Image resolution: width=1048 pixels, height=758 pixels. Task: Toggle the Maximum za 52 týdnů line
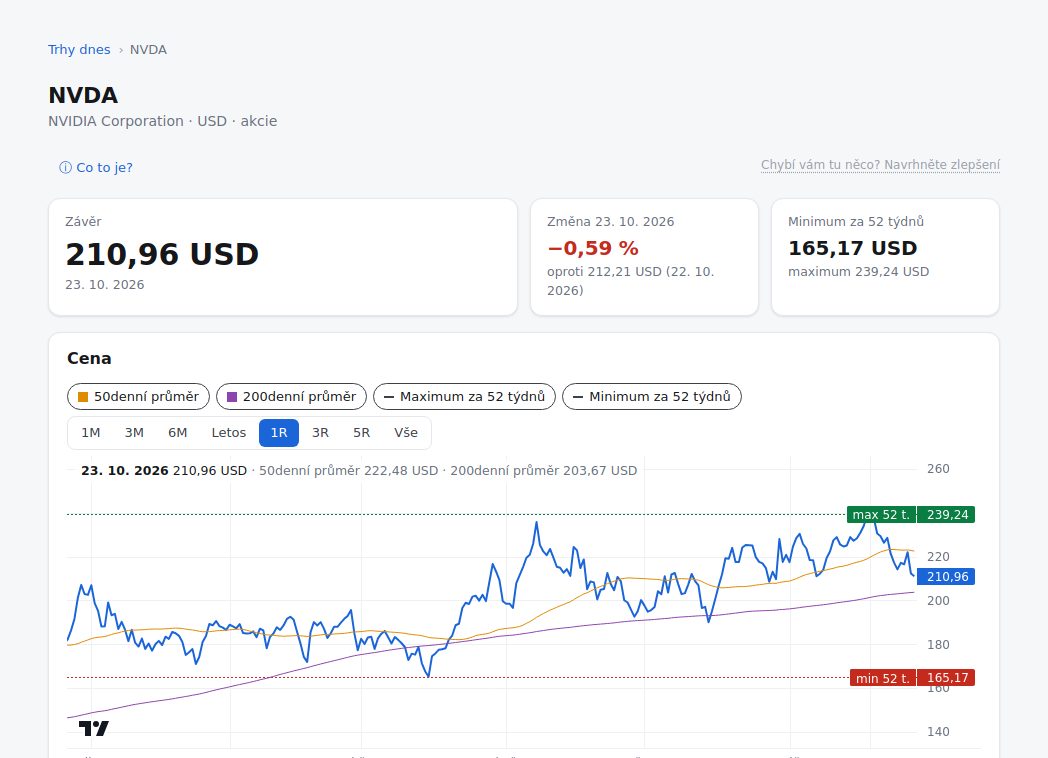coord(465,396)
